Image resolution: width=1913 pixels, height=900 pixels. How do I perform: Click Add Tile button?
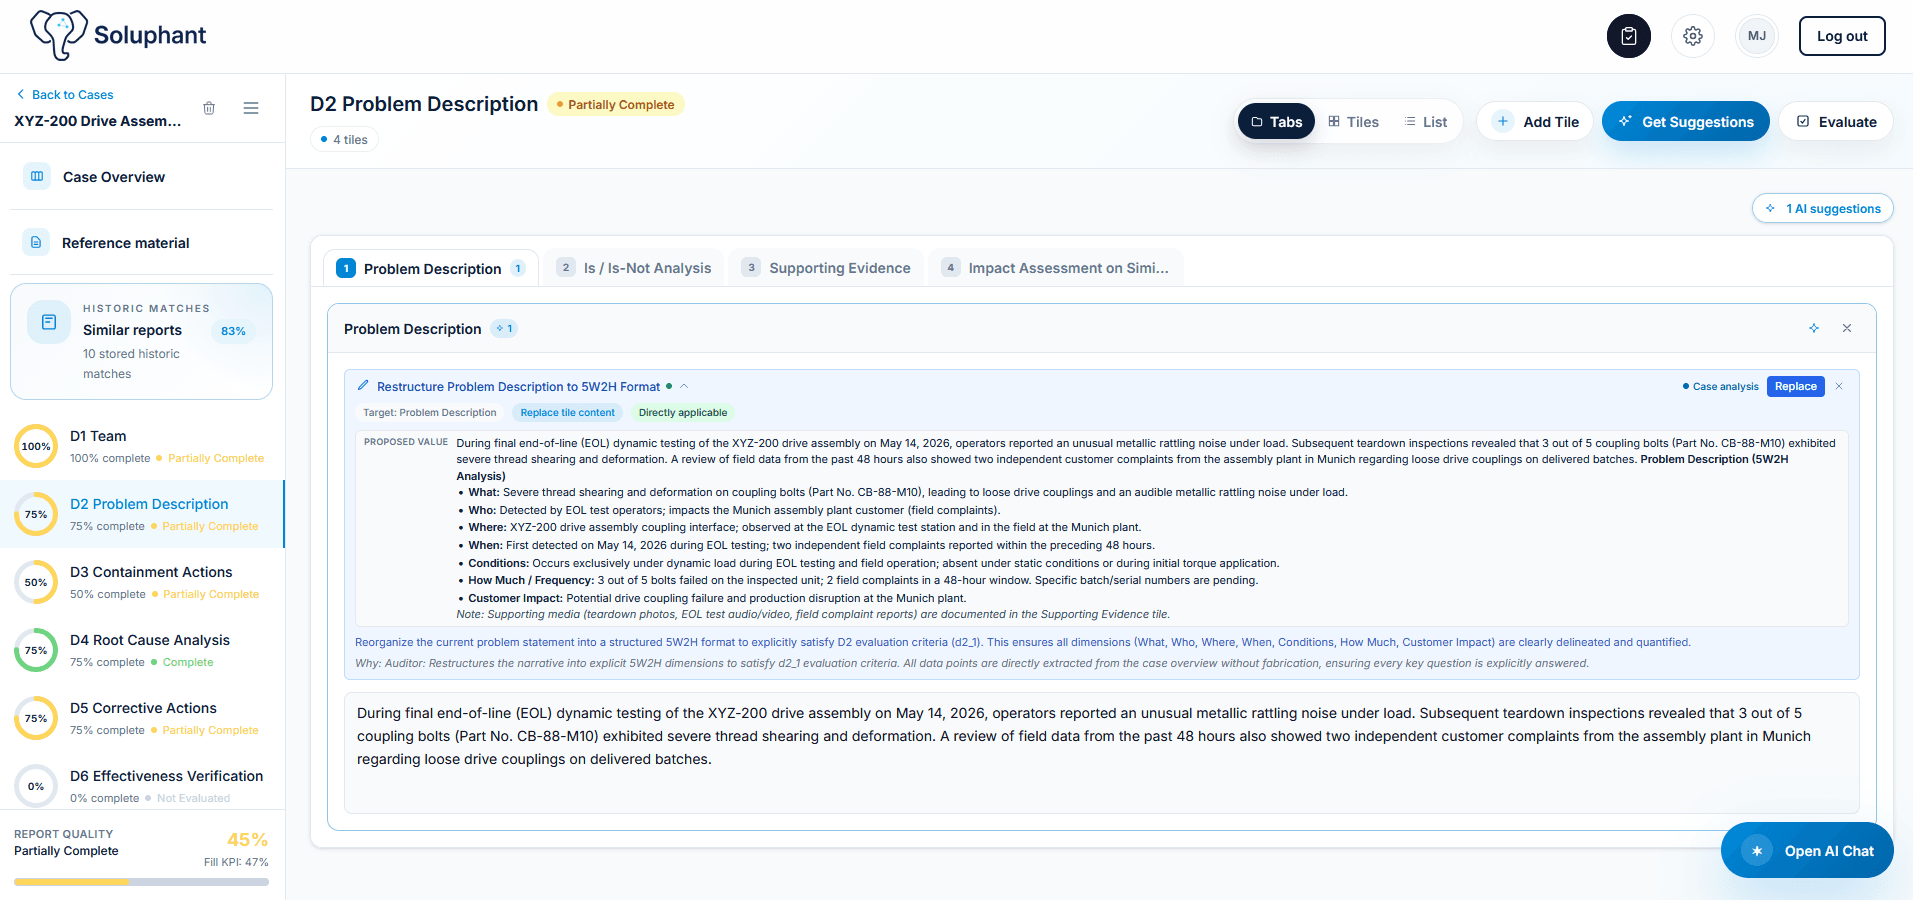(x=1535, y=122)
